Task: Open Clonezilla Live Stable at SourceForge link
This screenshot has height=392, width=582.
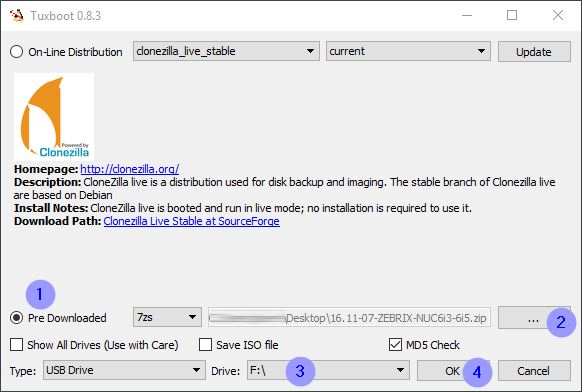Action: [192, 221]
